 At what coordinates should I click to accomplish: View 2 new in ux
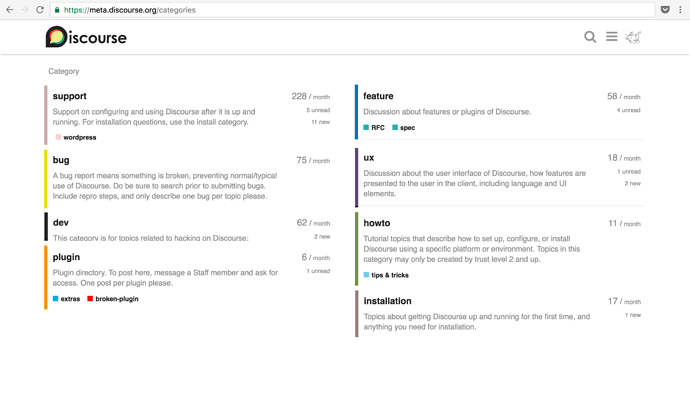[x=632, y=183]
